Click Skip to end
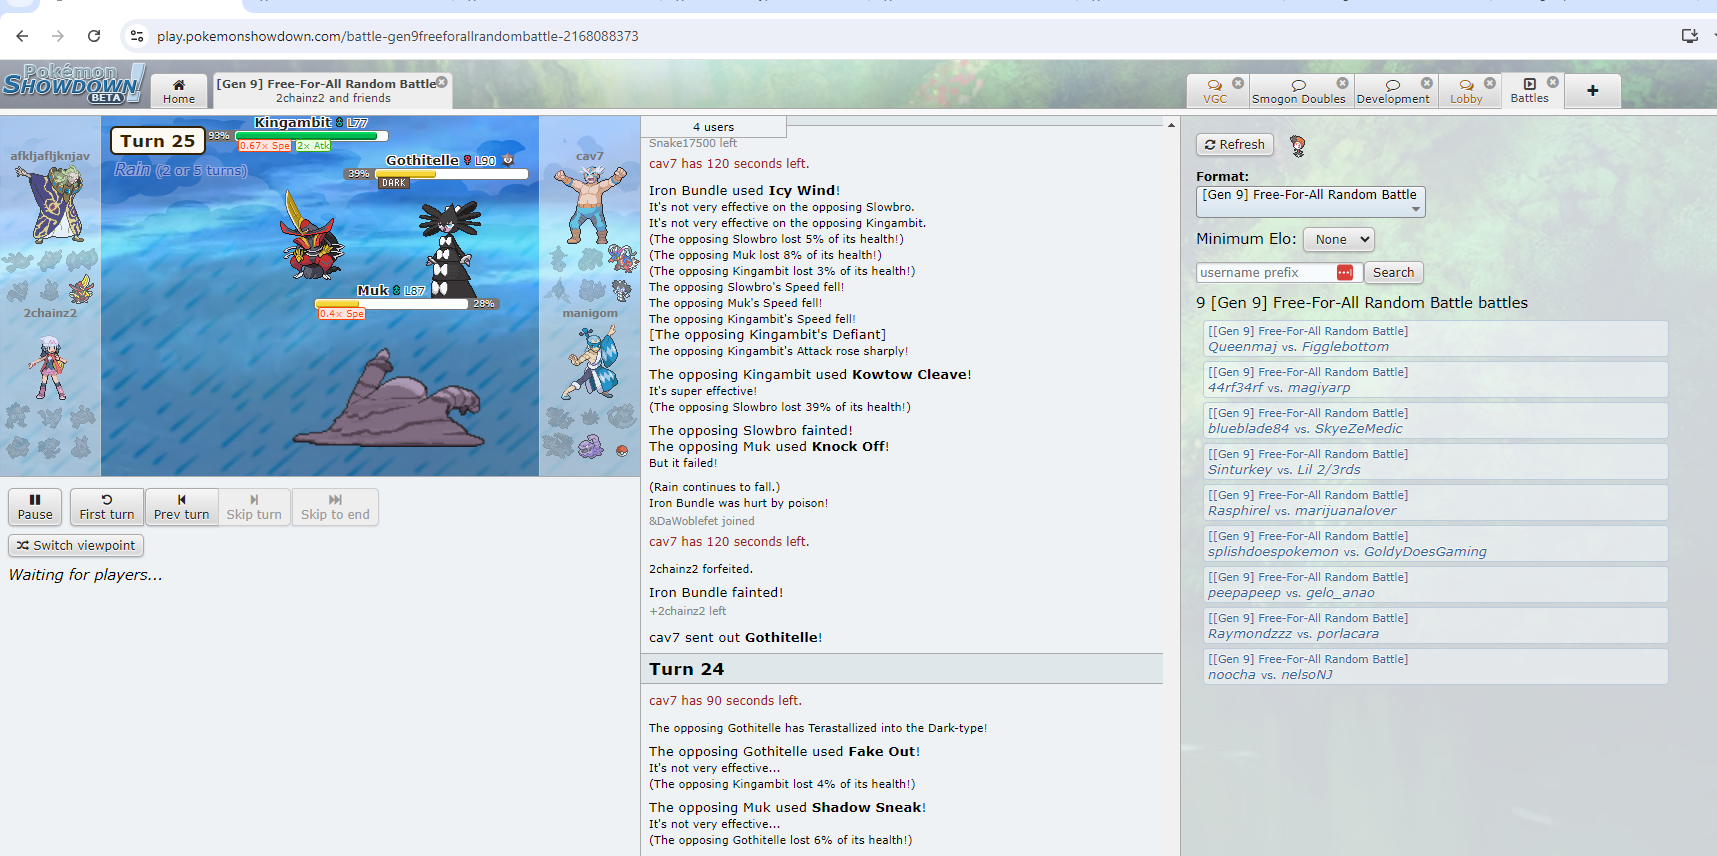 [x=335, y=507]
